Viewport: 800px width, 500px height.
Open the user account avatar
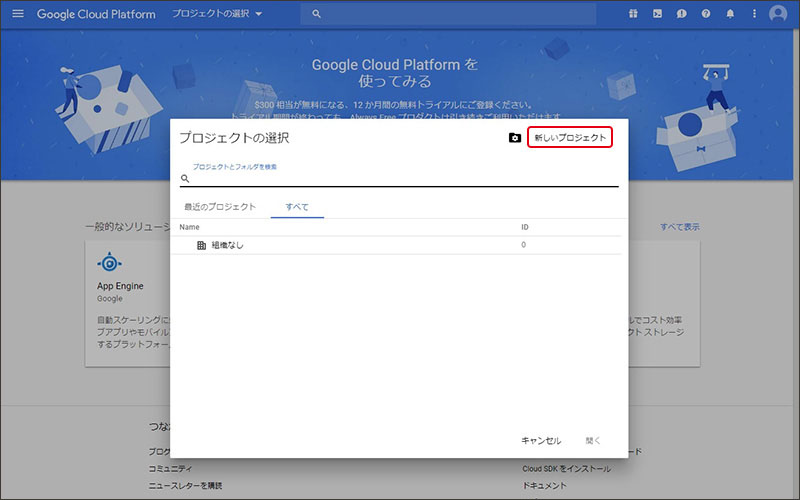click(778, 14)
